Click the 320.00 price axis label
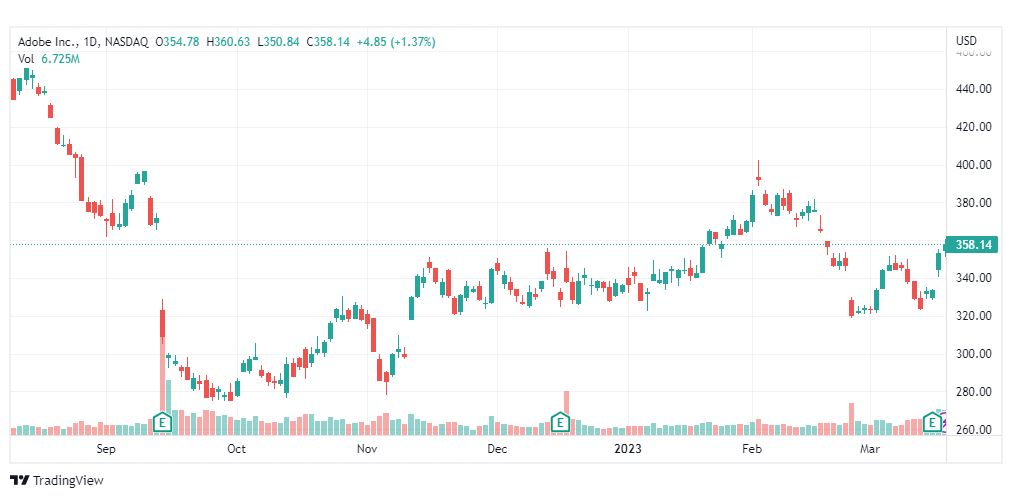The image size is (1012, 498). [x=973, y=316]
